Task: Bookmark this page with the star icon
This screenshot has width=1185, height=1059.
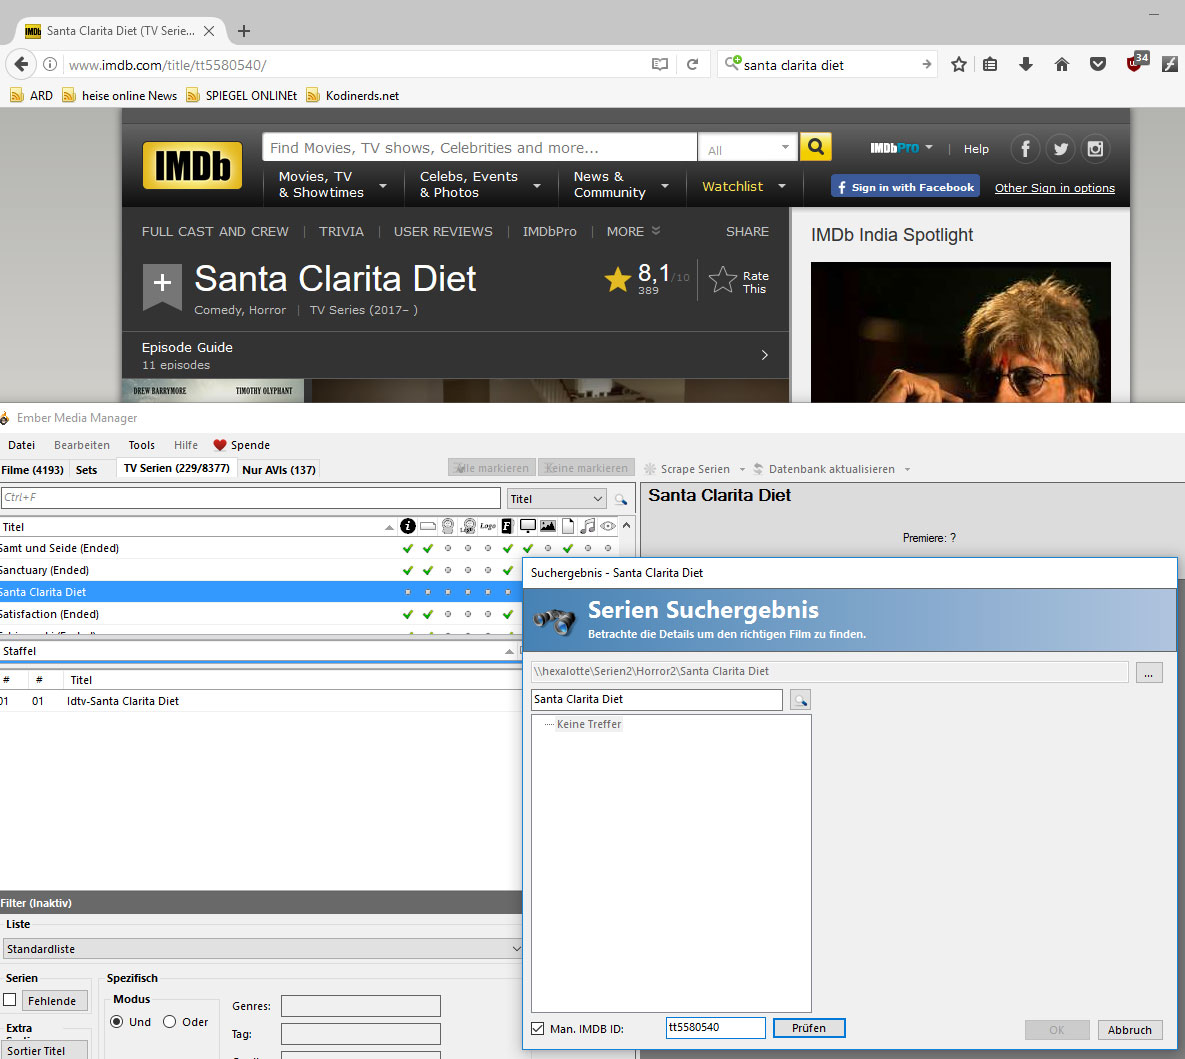Action: pyautogui.click(x=959, y=64)
